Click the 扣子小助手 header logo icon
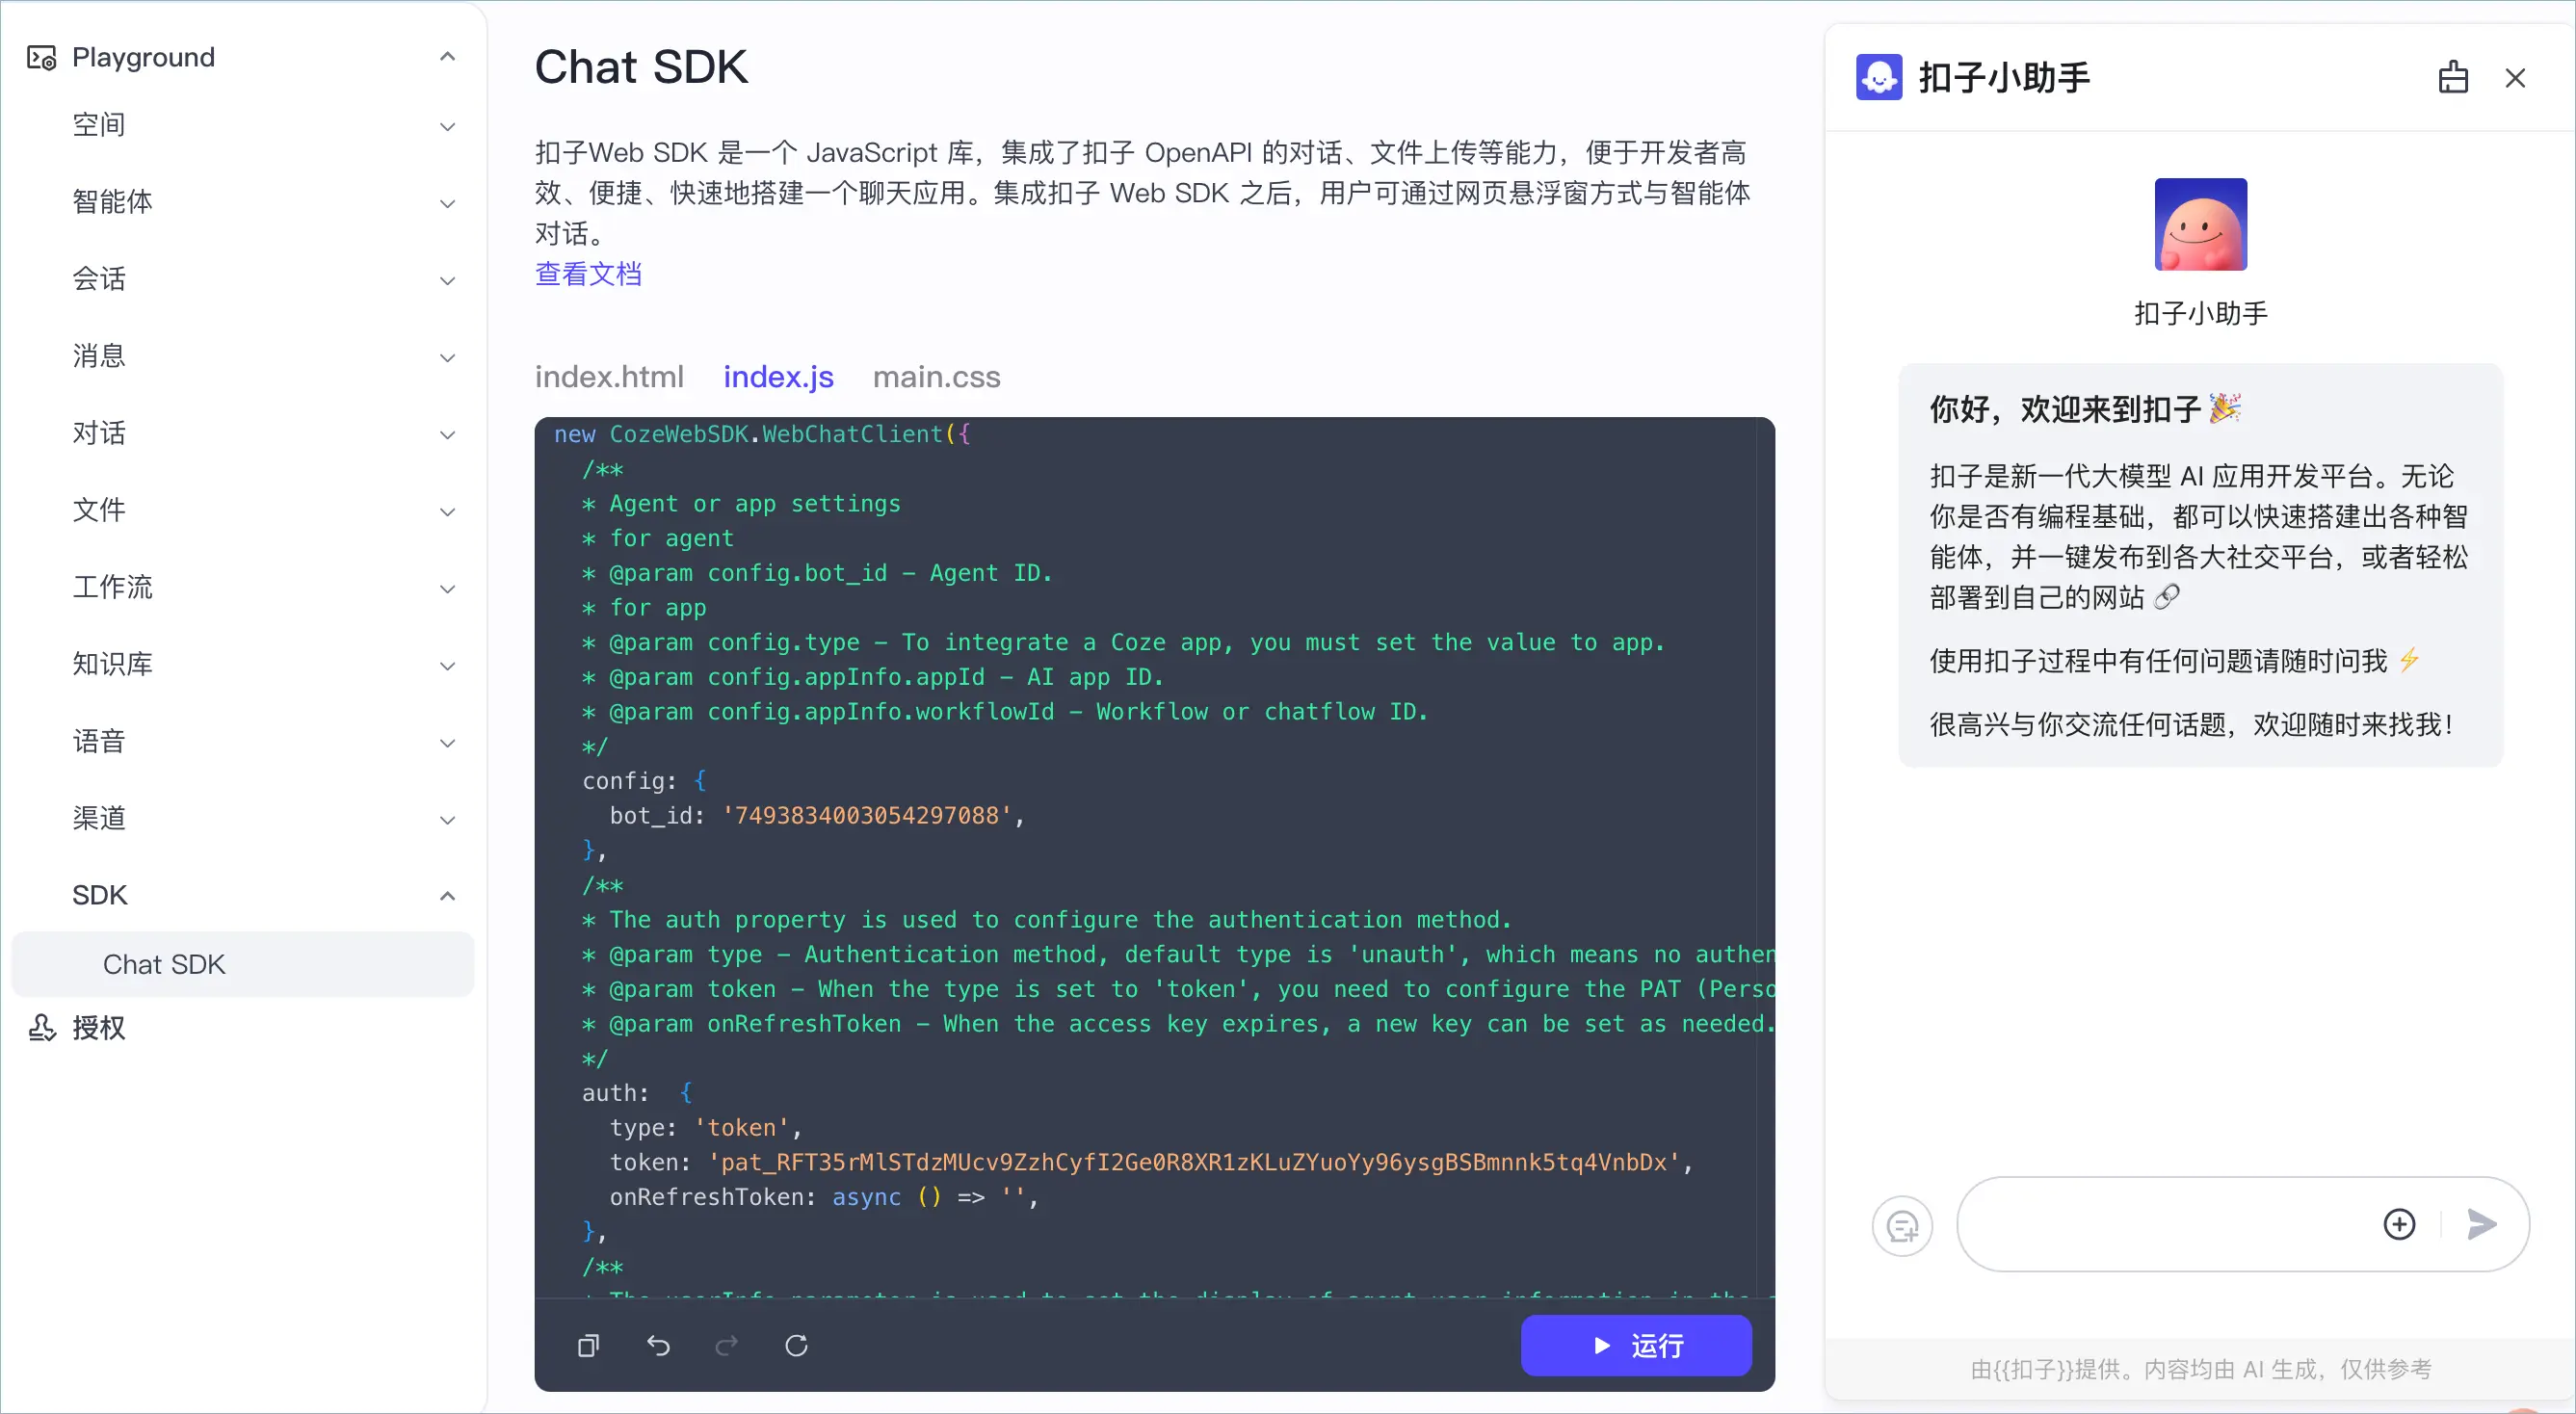This screenshot has height=1414, width=2576. (1879, 77)
